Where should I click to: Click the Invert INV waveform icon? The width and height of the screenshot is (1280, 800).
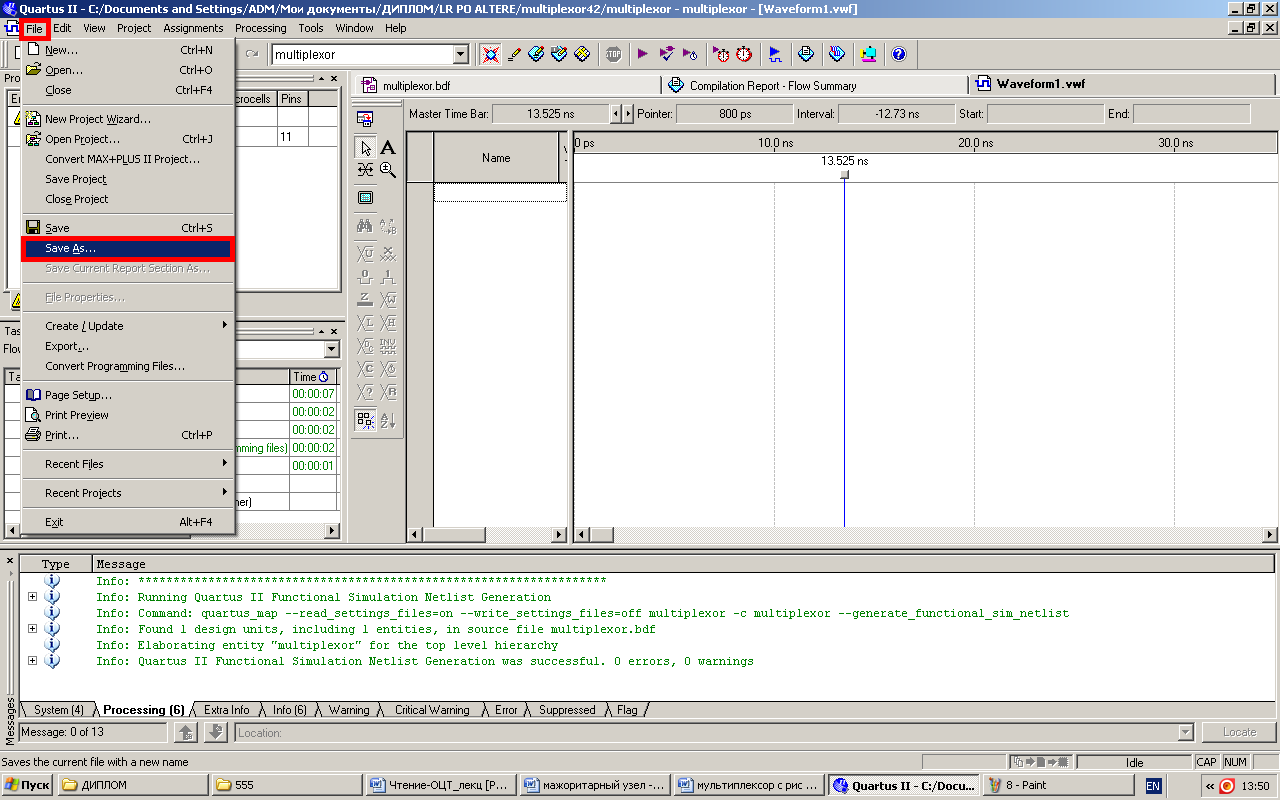(388, 346)
